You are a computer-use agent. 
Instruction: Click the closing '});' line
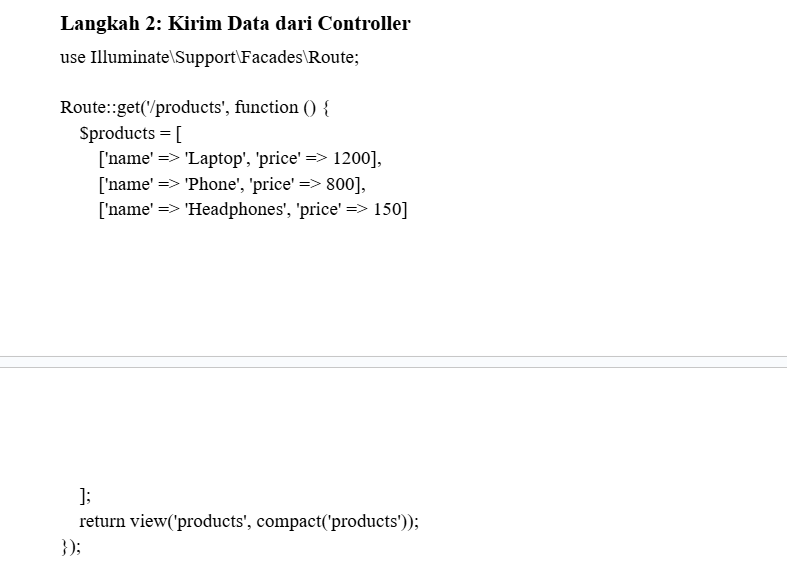(x=71, y=547)
